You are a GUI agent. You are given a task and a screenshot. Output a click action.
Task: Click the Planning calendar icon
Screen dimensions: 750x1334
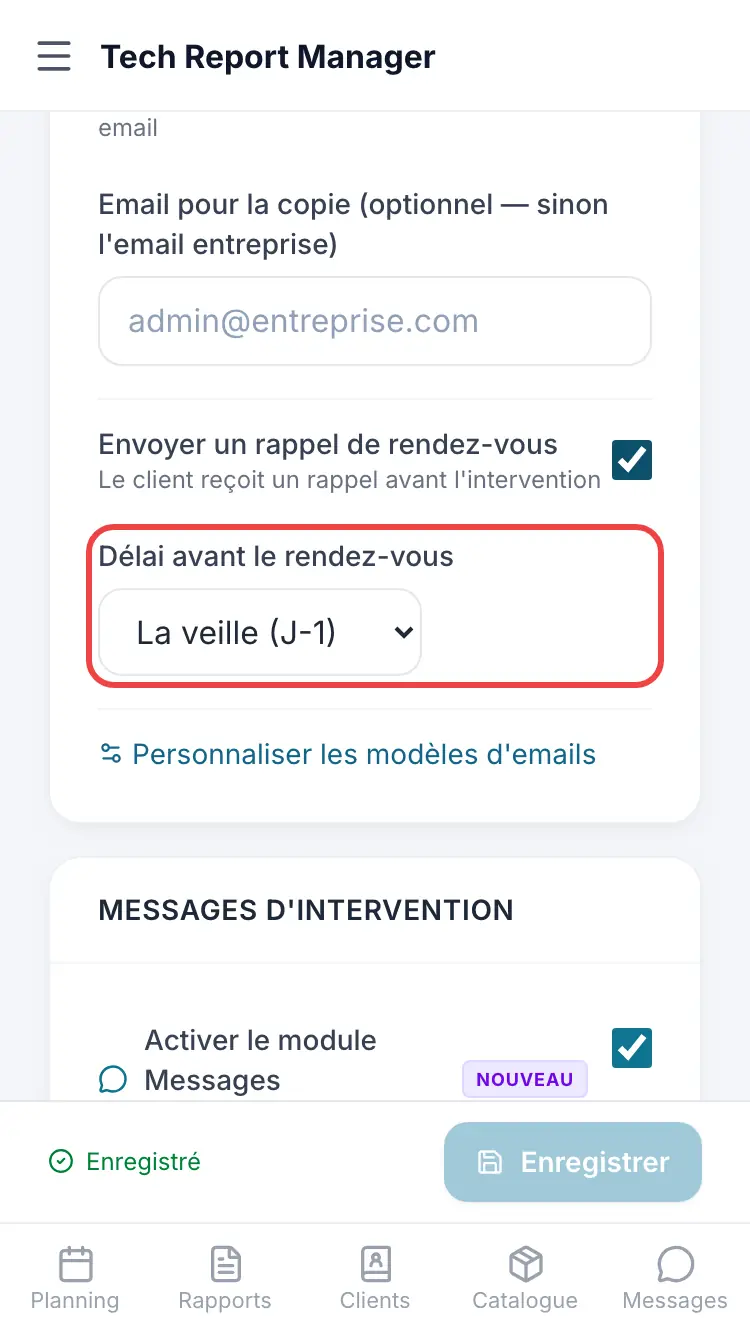coord(75,1265)
